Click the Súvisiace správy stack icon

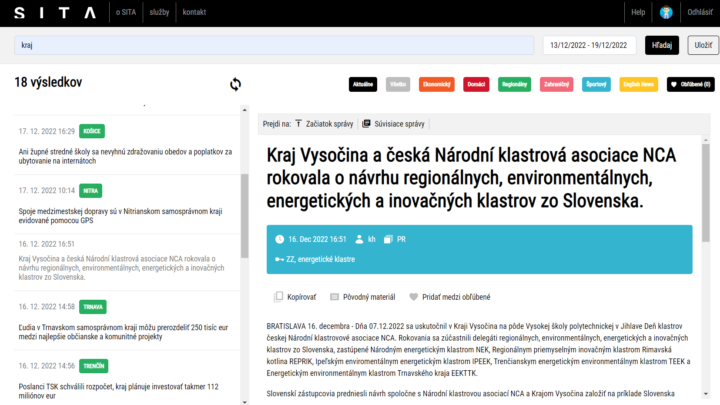(366, 124)
